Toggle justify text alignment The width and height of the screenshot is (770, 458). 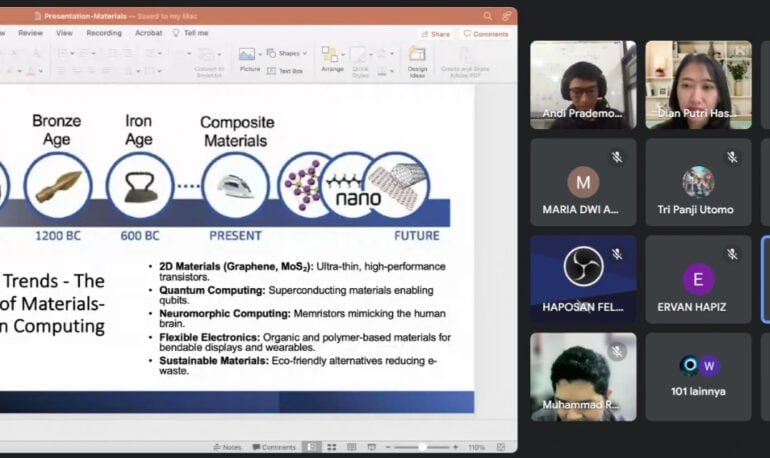[x=107, y=71]
